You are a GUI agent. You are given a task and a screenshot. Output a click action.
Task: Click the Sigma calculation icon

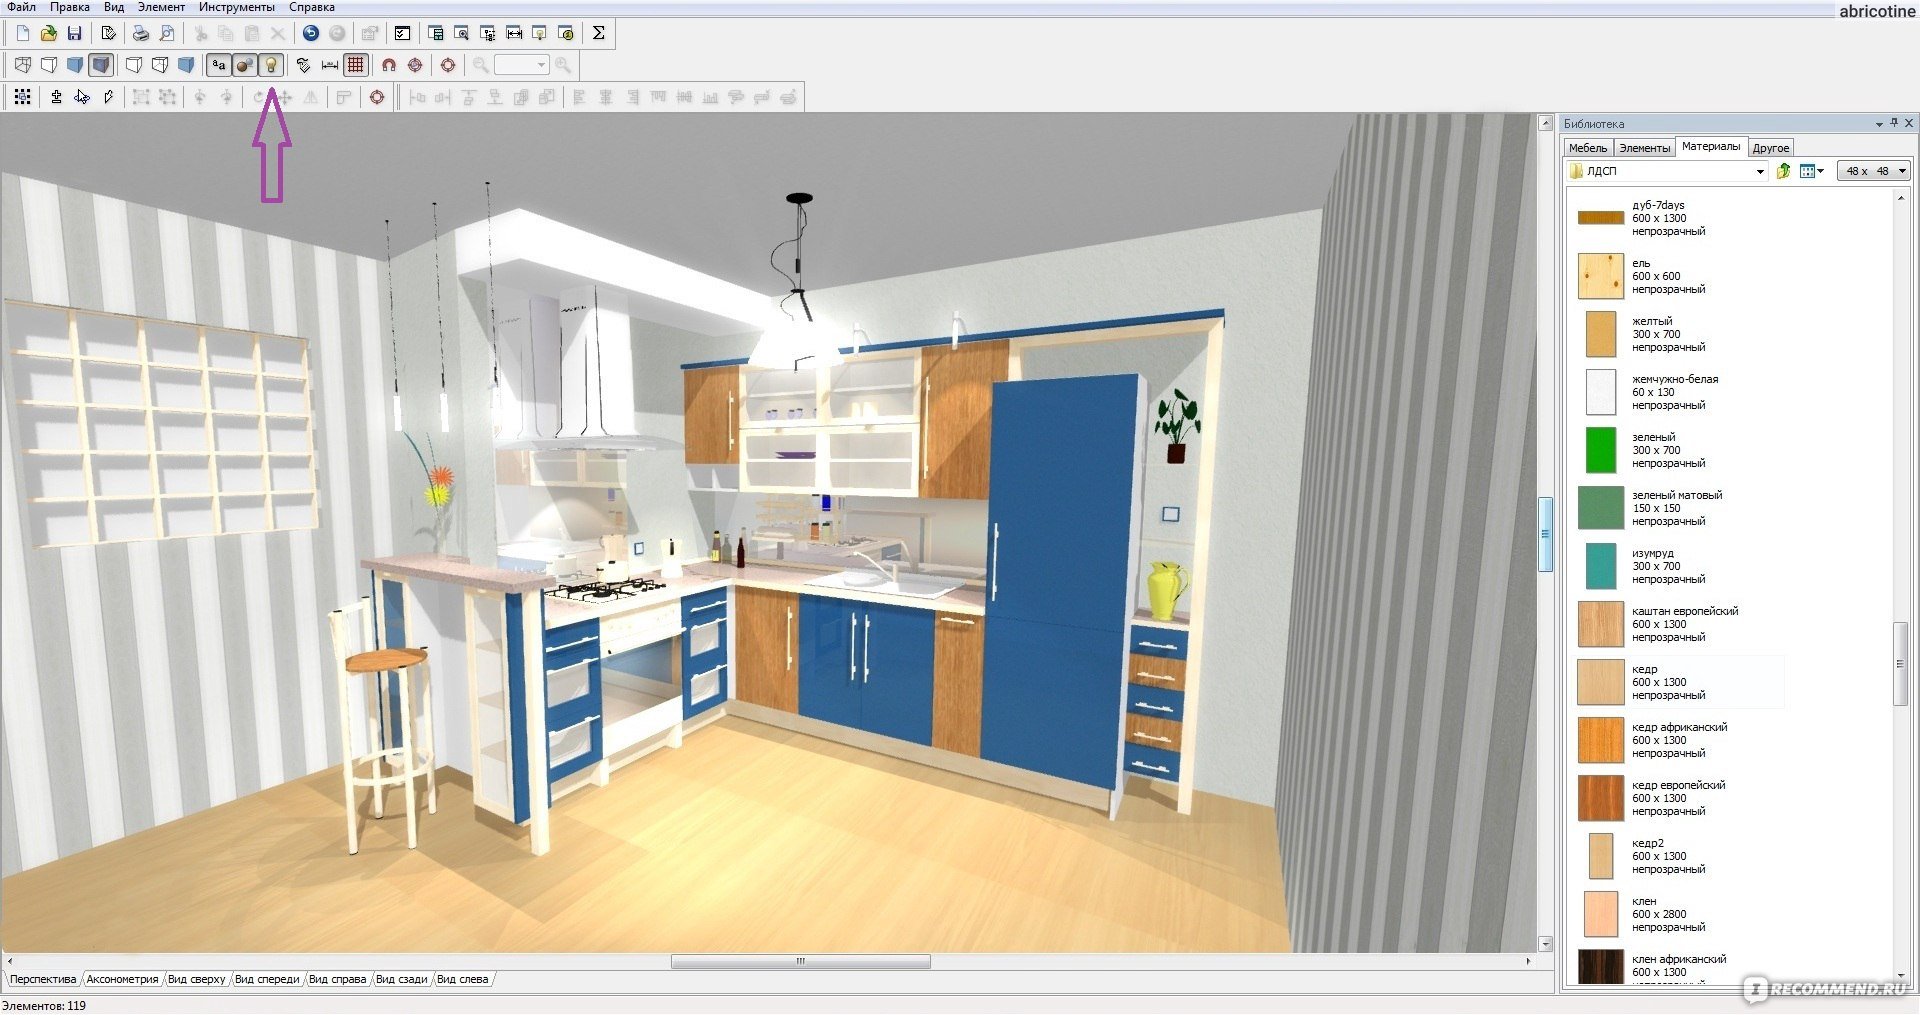pos(598,33)
